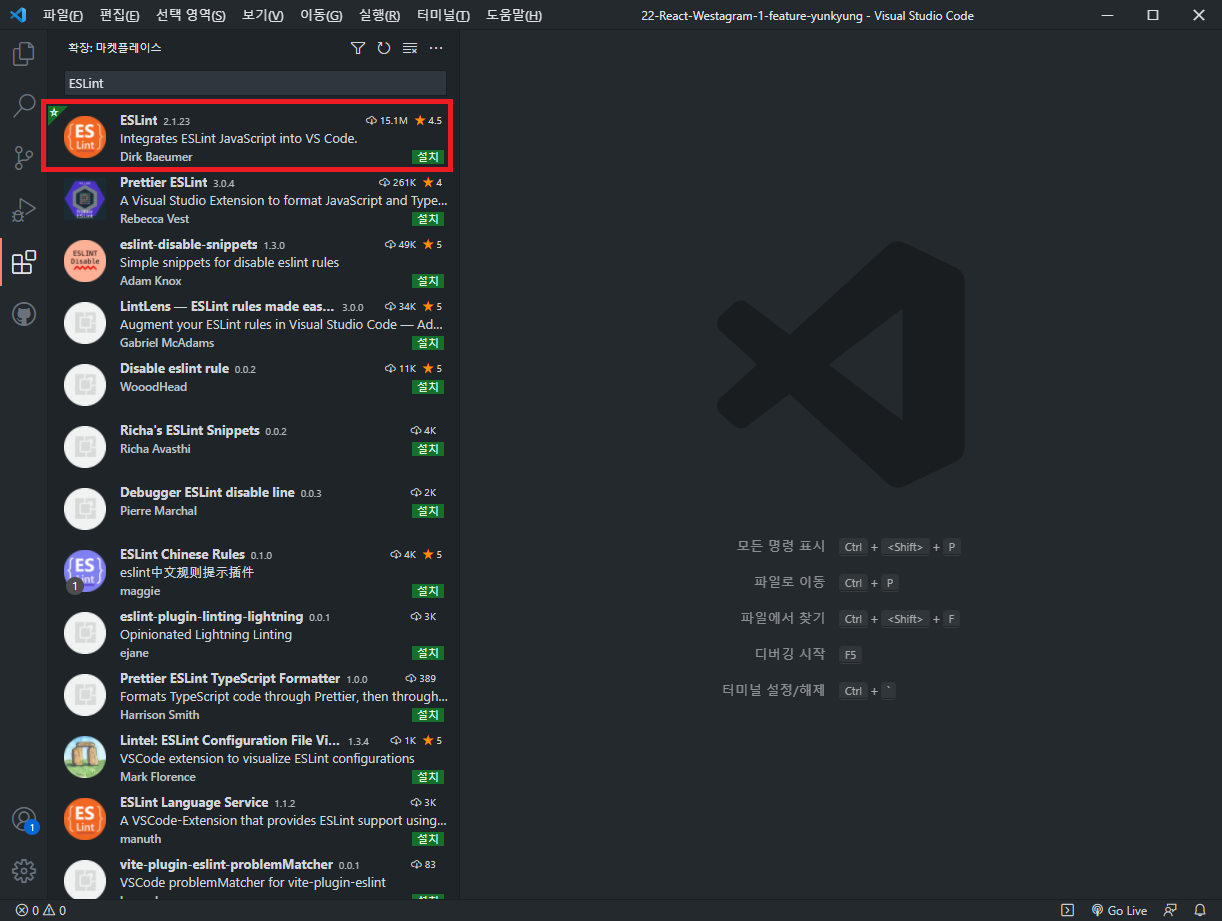Screen dimensions: 1222x921
Task: Select the Extensions view icon
Action: click(23, 262)
